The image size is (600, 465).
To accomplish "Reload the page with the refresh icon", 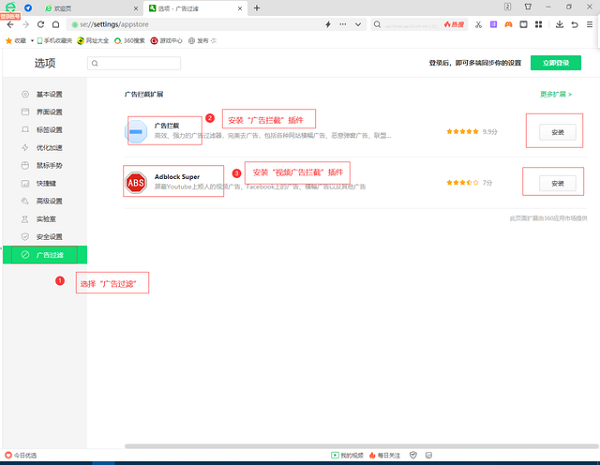I will coord(40,24).
